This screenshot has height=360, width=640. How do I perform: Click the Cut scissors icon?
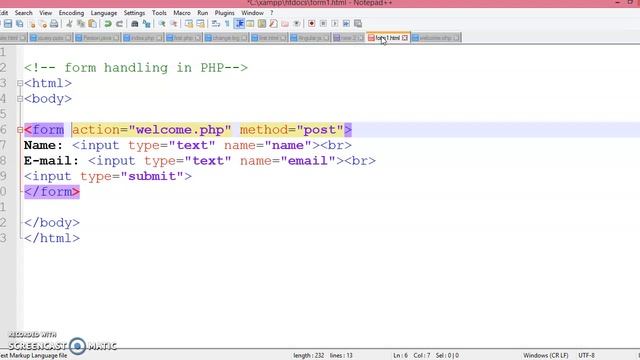[x=69, y=24]
